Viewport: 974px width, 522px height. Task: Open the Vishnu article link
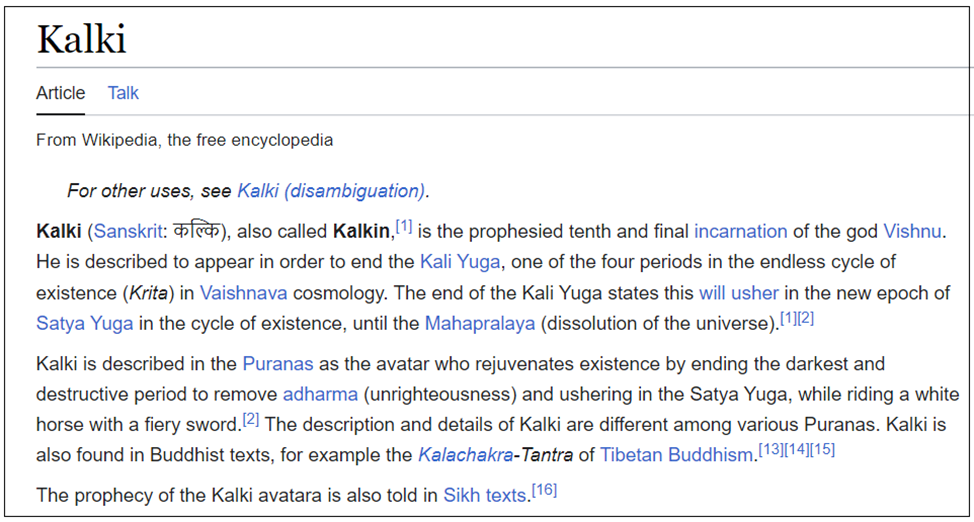913,232
